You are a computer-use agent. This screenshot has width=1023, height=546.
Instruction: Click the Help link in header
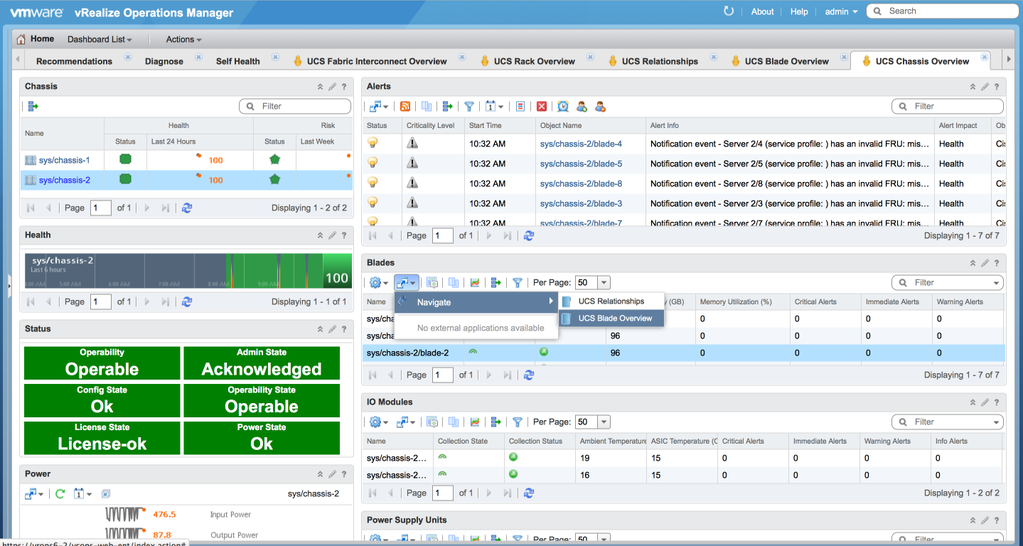(799, 11)
